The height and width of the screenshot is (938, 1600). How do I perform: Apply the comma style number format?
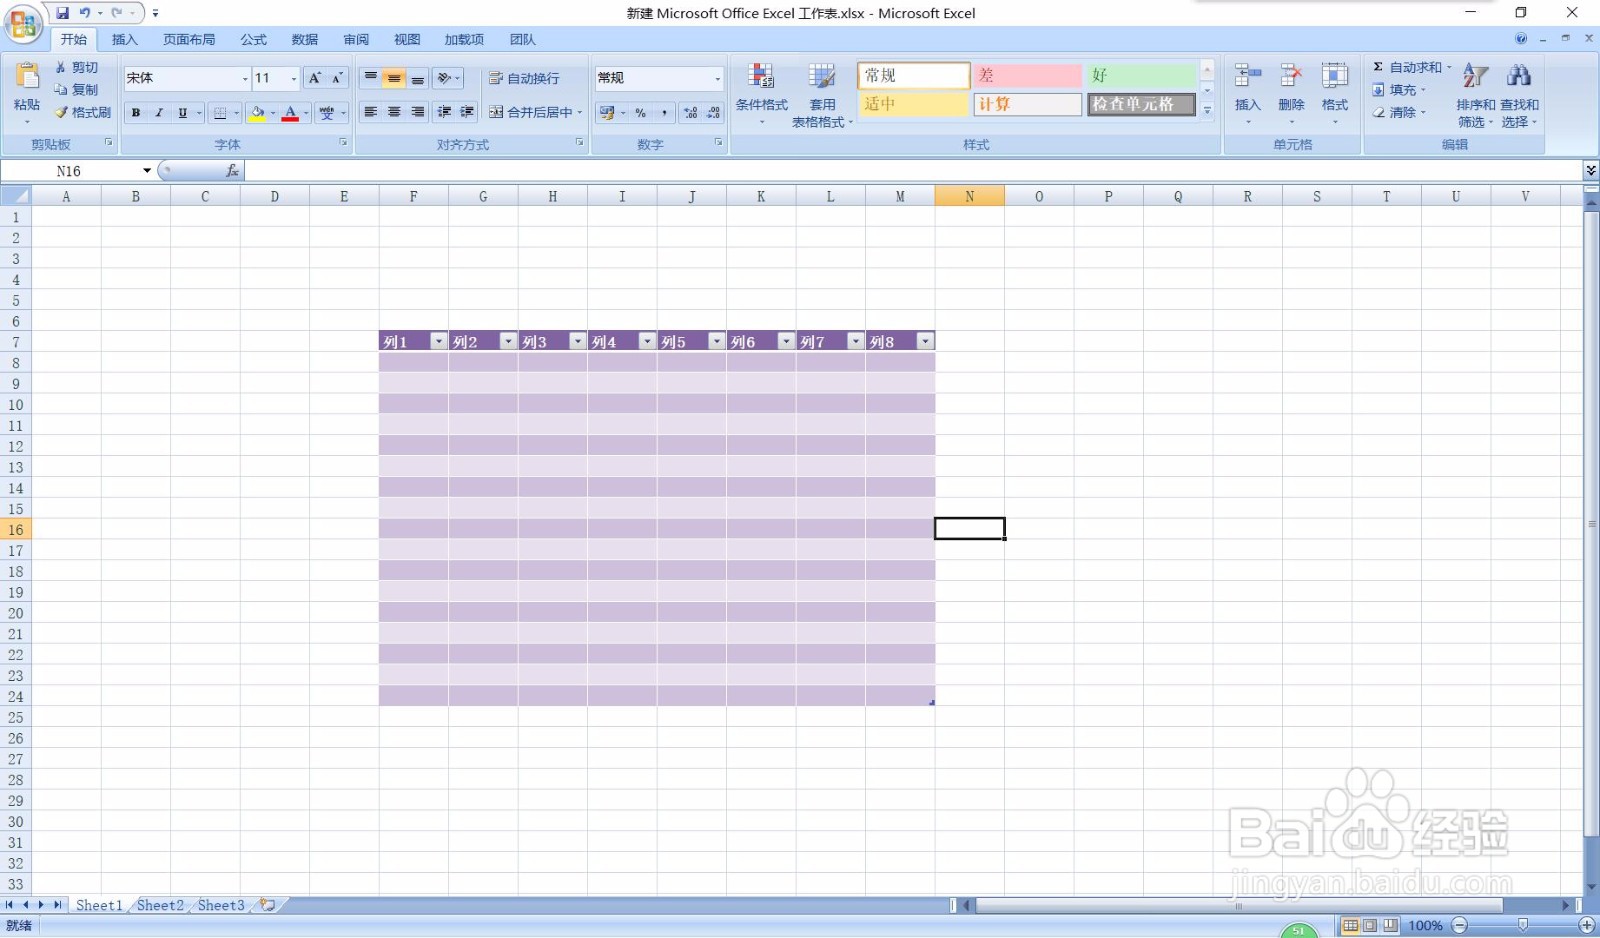664,113
